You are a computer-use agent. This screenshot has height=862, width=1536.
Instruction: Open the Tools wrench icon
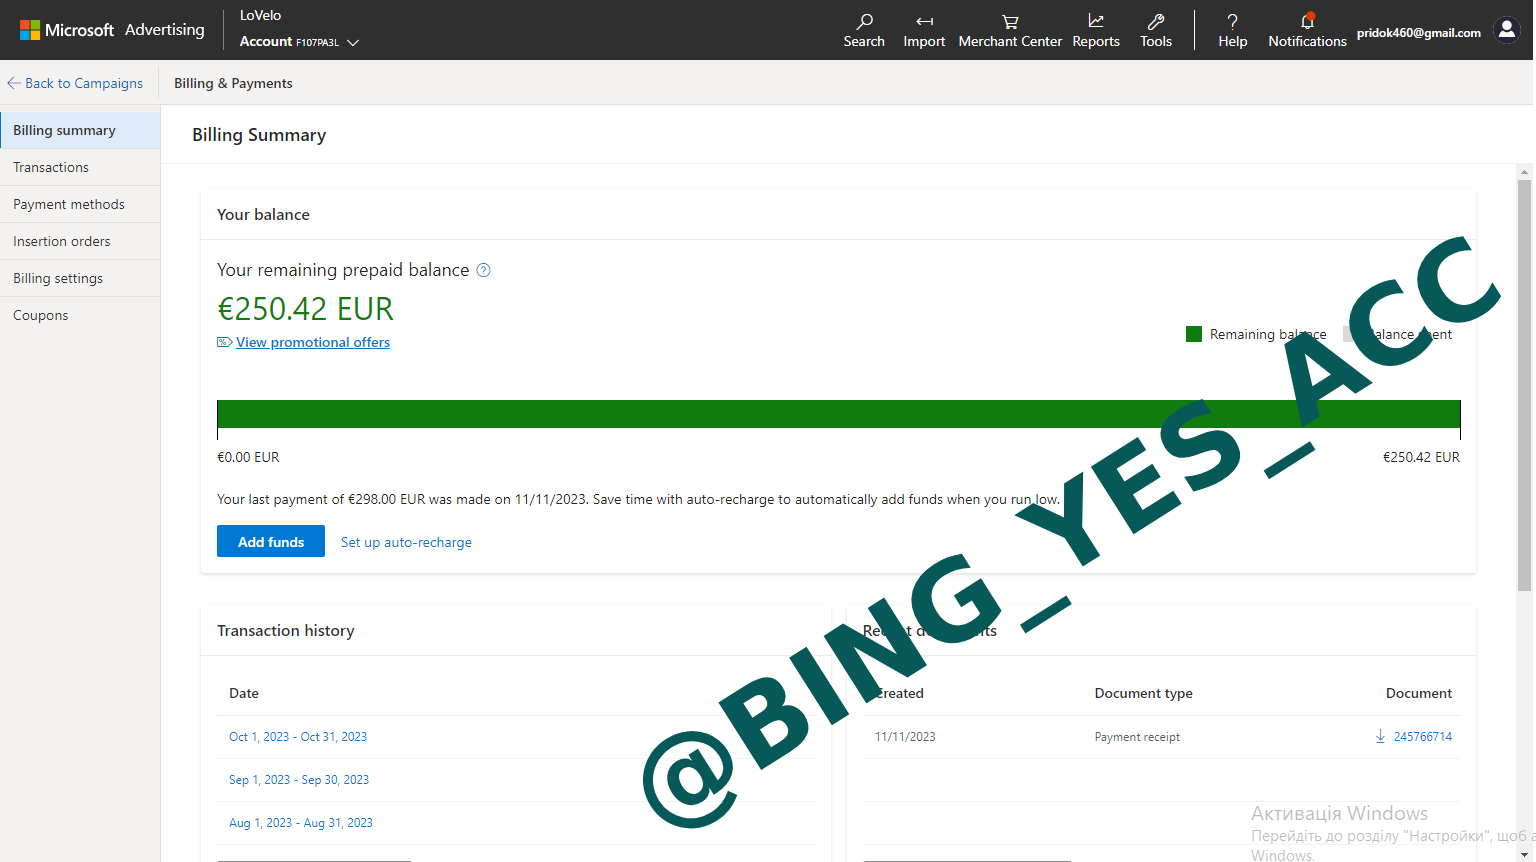tap(1156, 22)
